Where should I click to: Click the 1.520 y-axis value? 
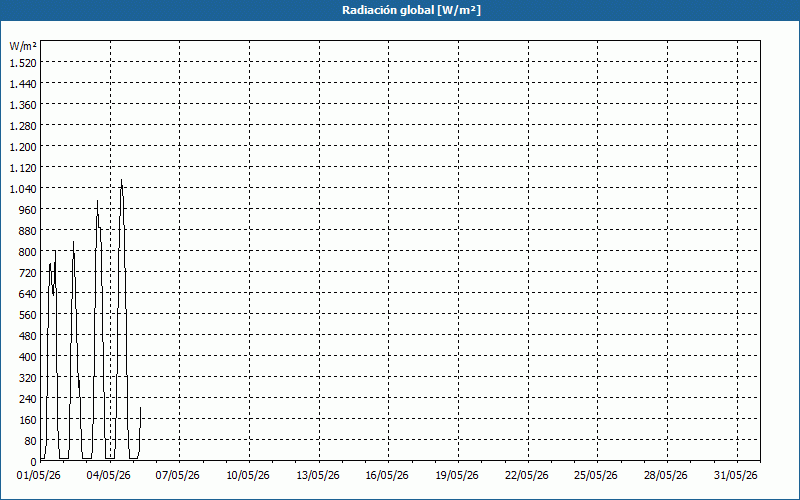pyautogui.click(x=23, y=63)
